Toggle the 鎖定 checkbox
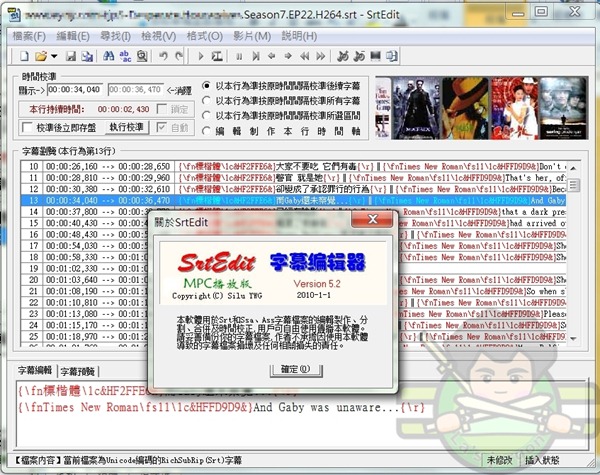 (162, 109)
